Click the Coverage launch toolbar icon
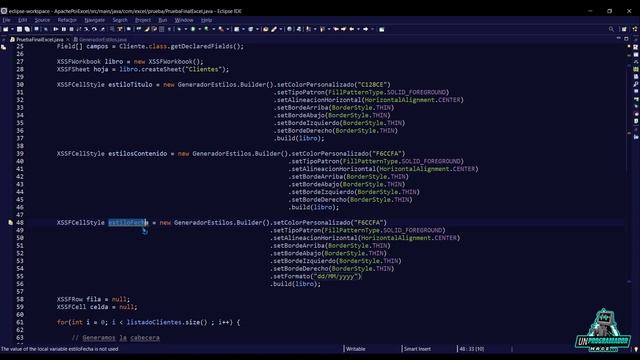 [207, 29]
